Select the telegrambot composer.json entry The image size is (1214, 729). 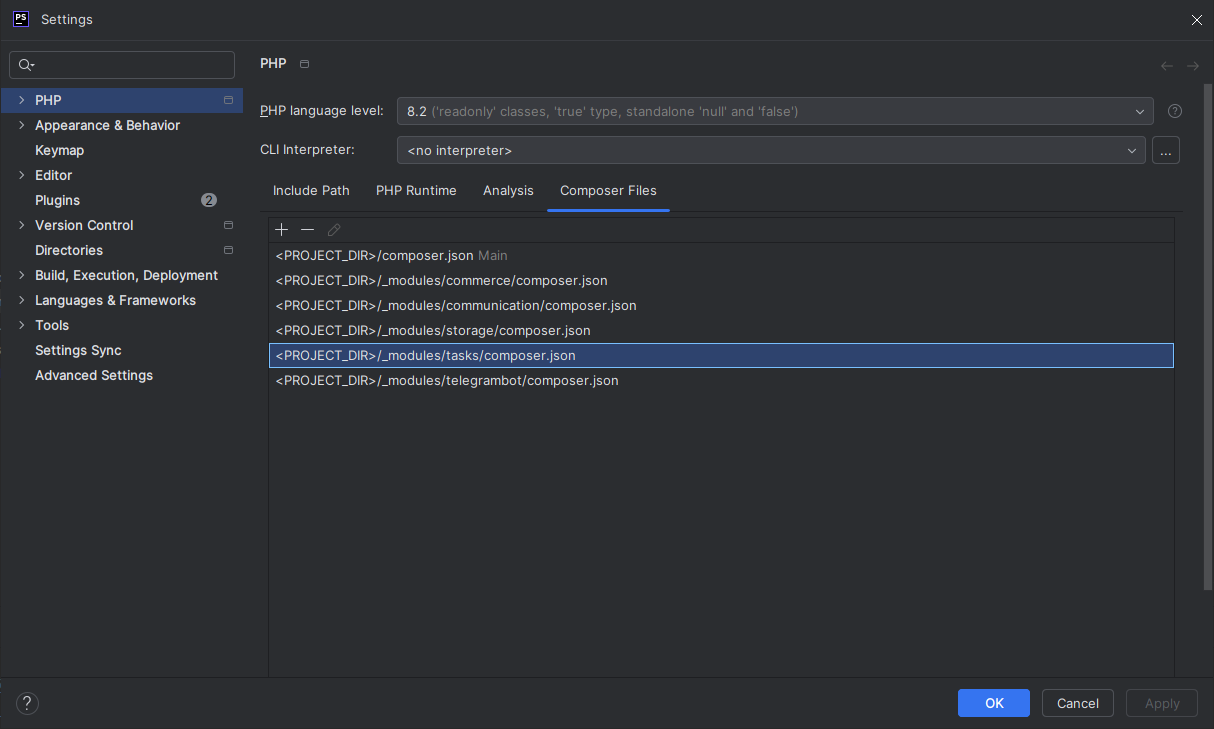447,380
